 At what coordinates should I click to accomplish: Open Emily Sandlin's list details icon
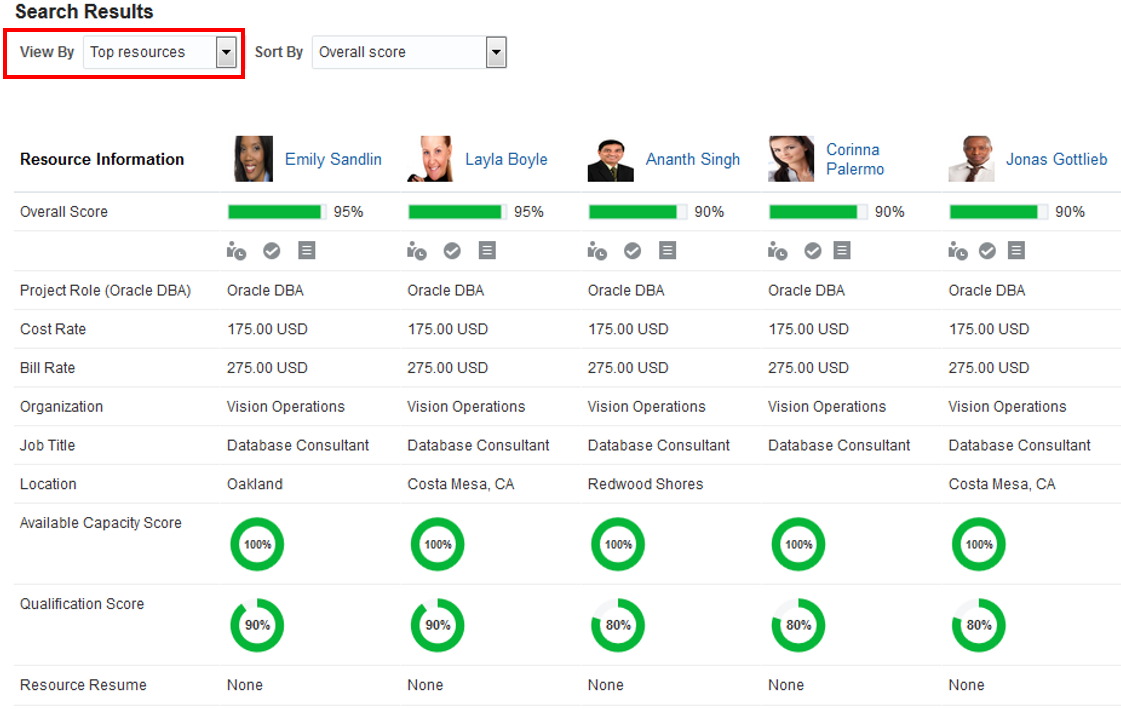click(307, 250)
